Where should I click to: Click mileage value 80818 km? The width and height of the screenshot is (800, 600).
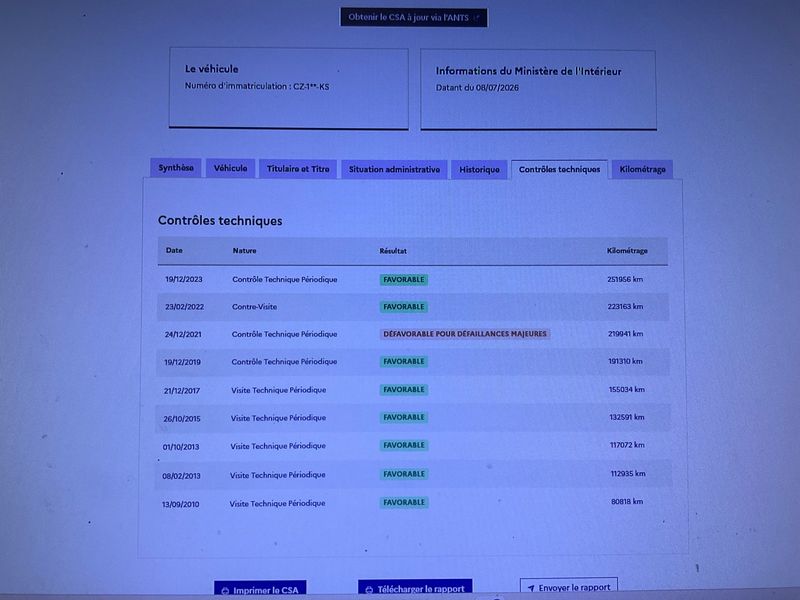627,502
